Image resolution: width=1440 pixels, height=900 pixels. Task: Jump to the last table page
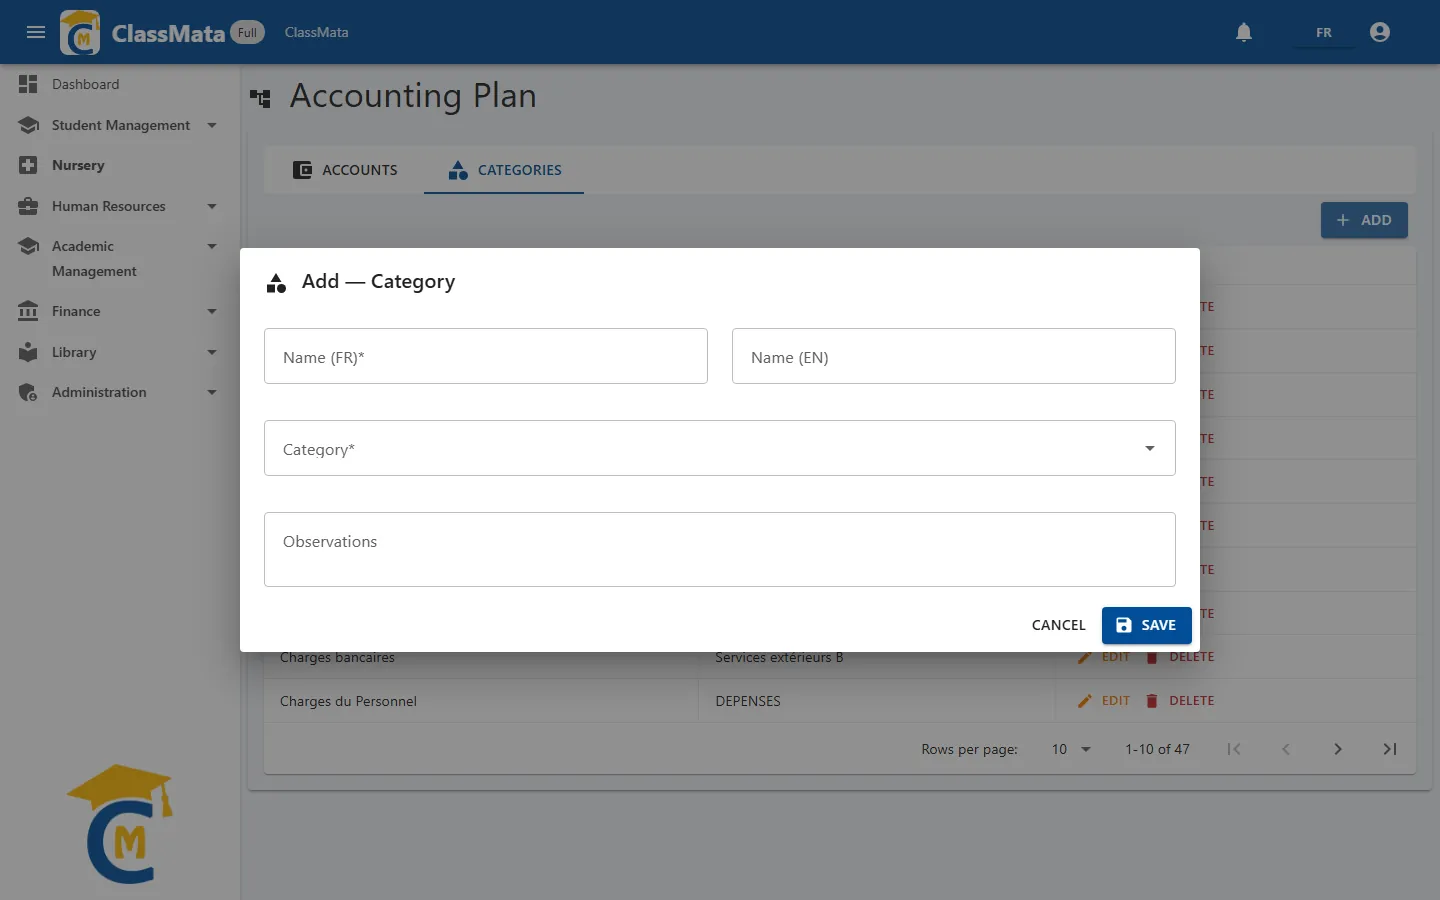tap(1390, 749)
